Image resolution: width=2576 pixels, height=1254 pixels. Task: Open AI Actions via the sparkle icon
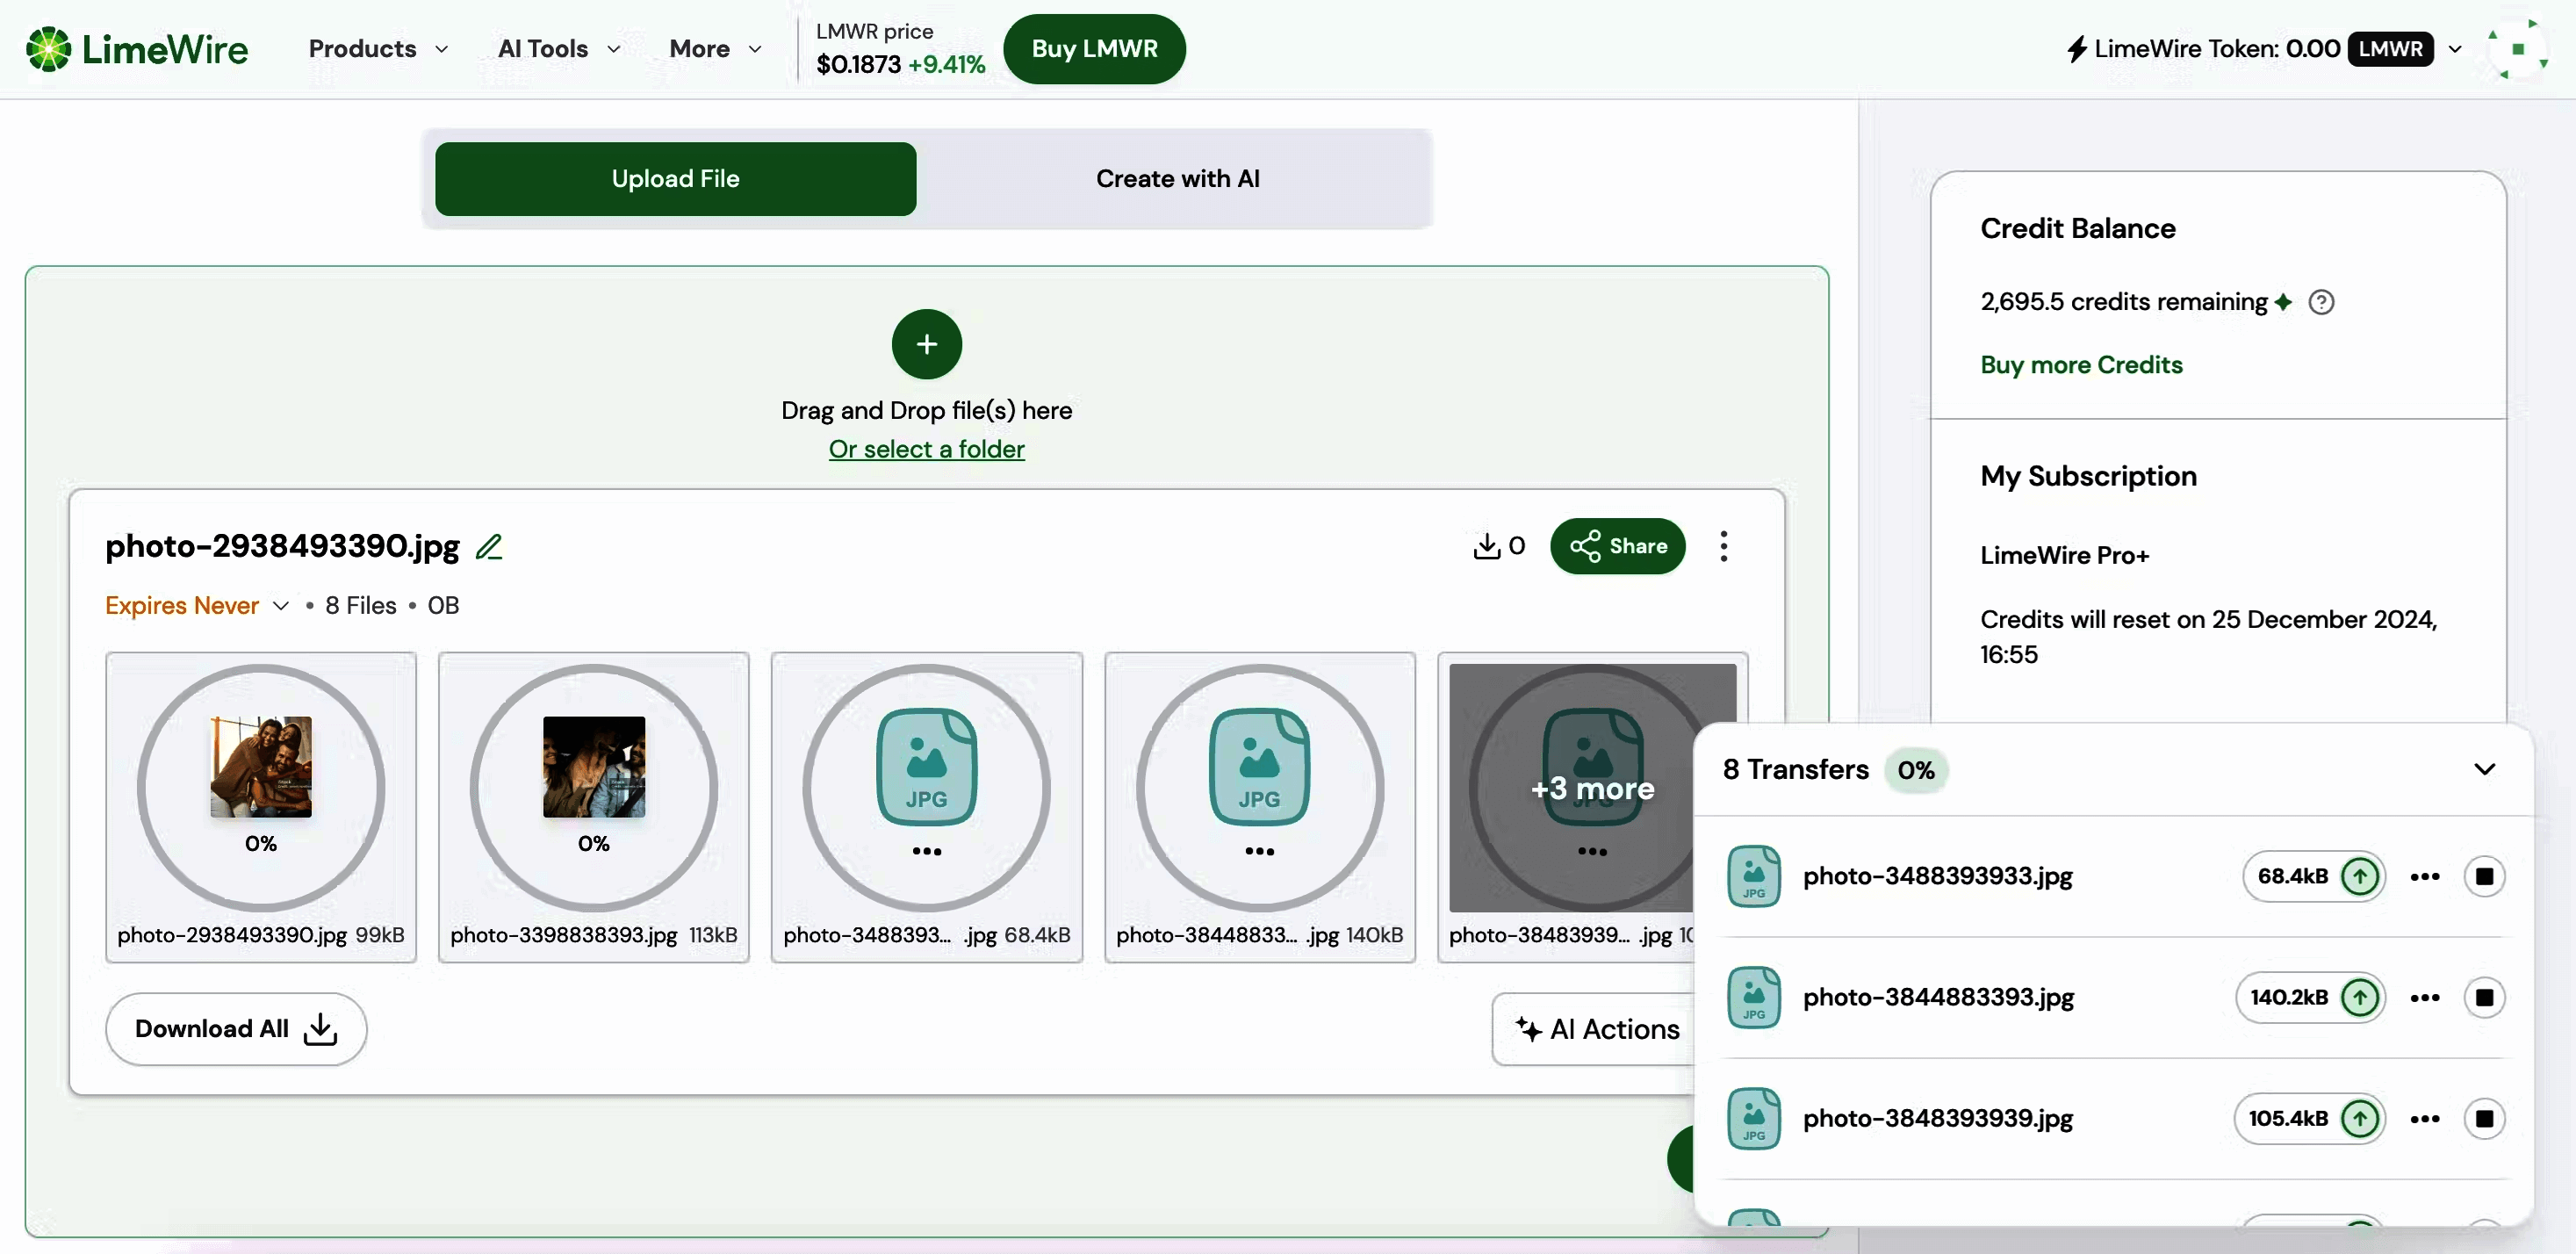click(x=1528, y=1029)
